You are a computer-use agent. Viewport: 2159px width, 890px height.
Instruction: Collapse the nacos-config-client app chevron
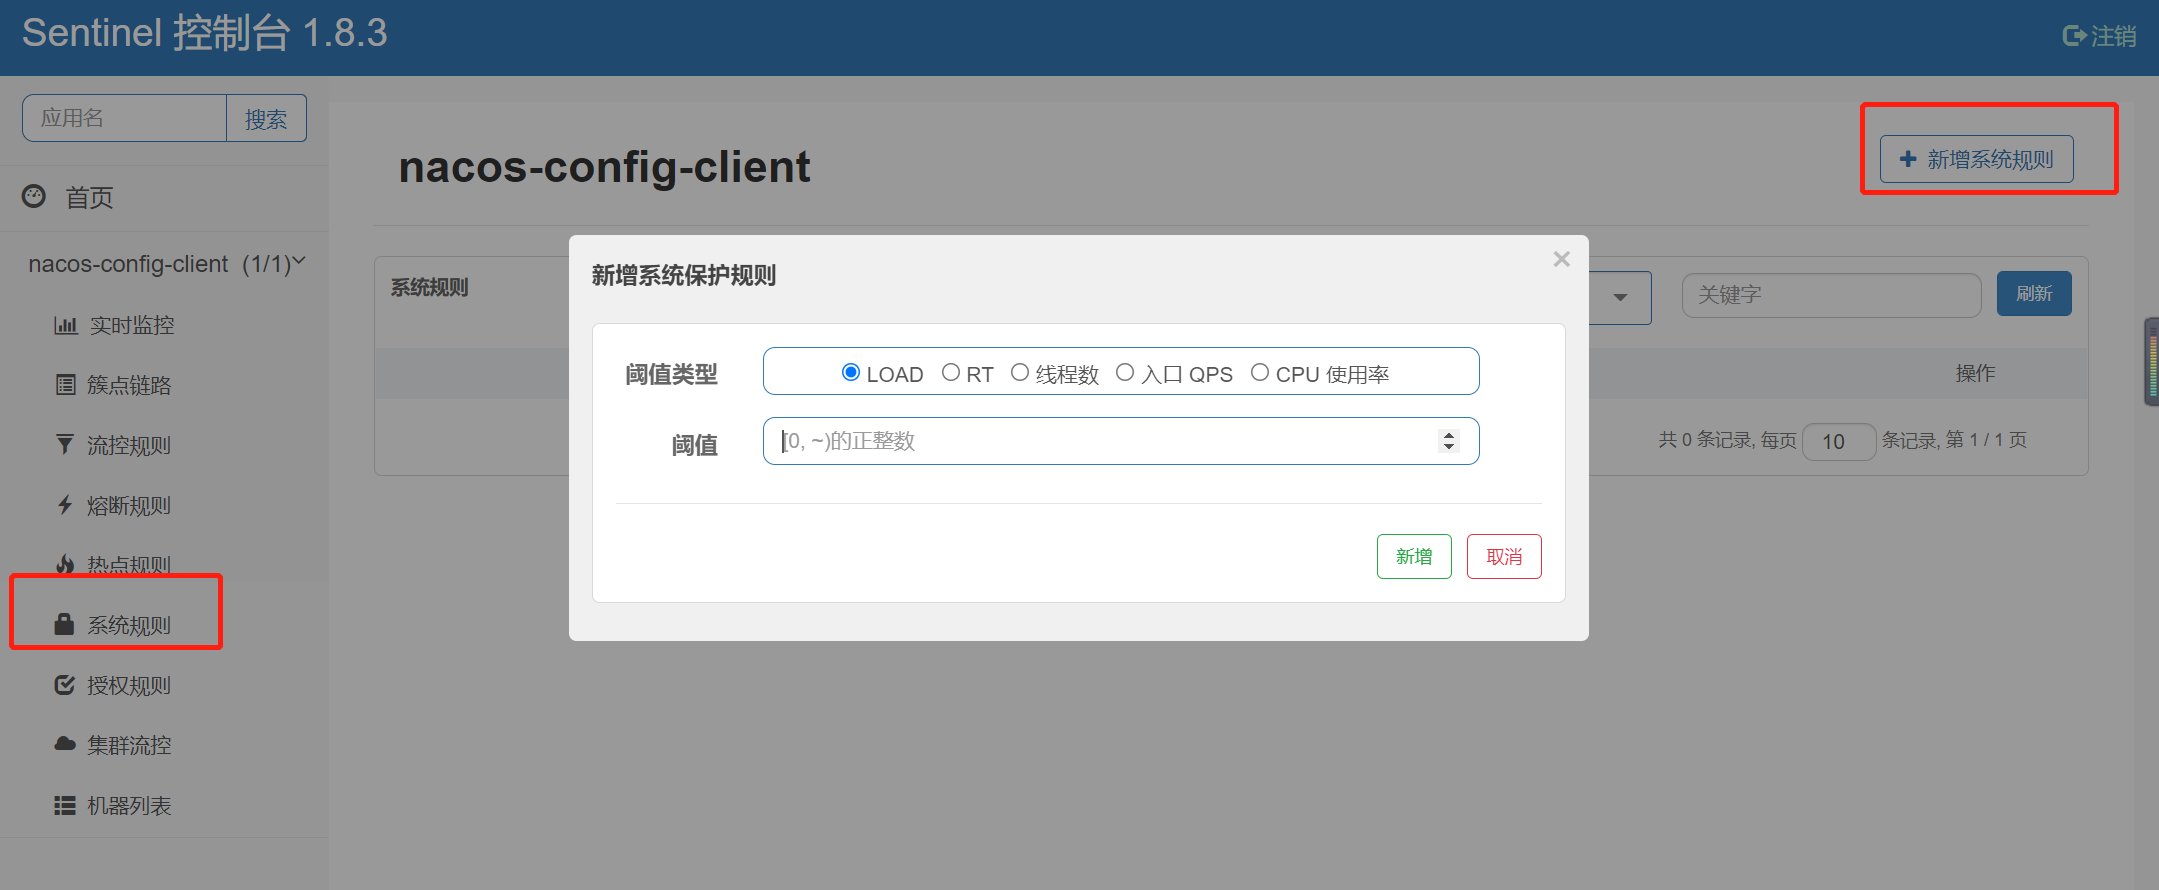coord(298,262)
